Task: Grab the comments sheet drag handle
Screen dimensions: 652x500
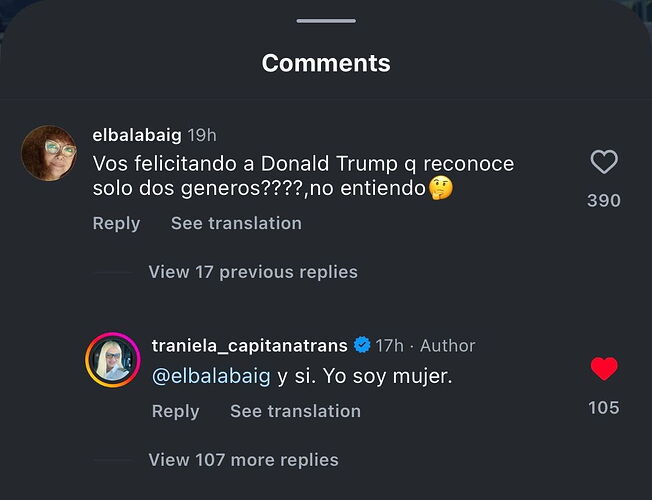Action: click(x=326, y=21)
